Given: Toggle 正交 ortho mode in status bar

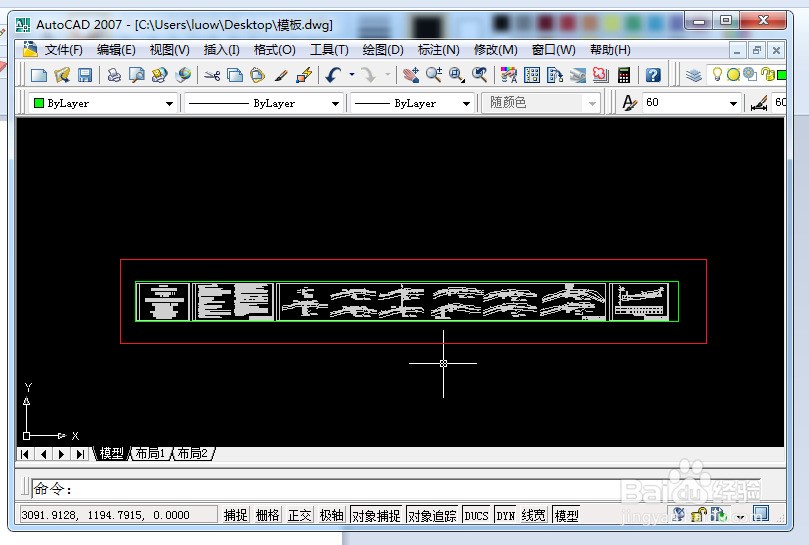Looking at the screenshot, I should point(300,515).
